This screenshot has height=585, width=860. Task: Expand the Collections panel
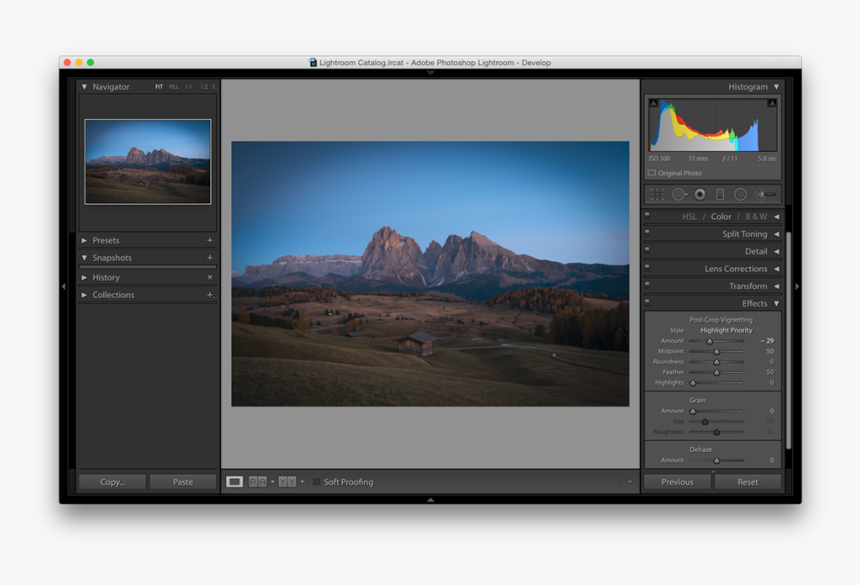(84, 295)
